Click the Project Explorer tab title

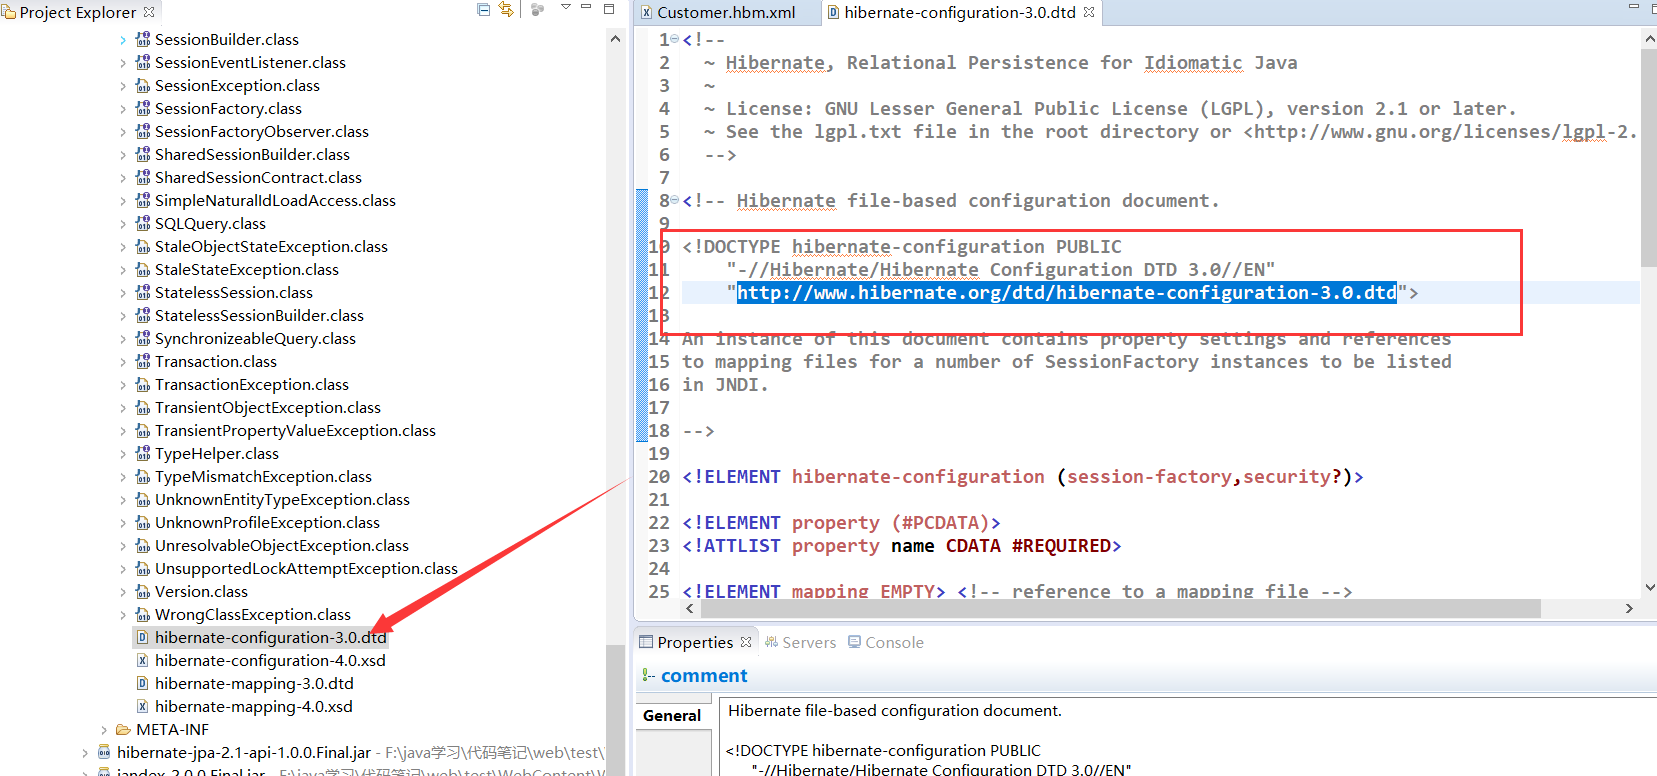point(78,12)
